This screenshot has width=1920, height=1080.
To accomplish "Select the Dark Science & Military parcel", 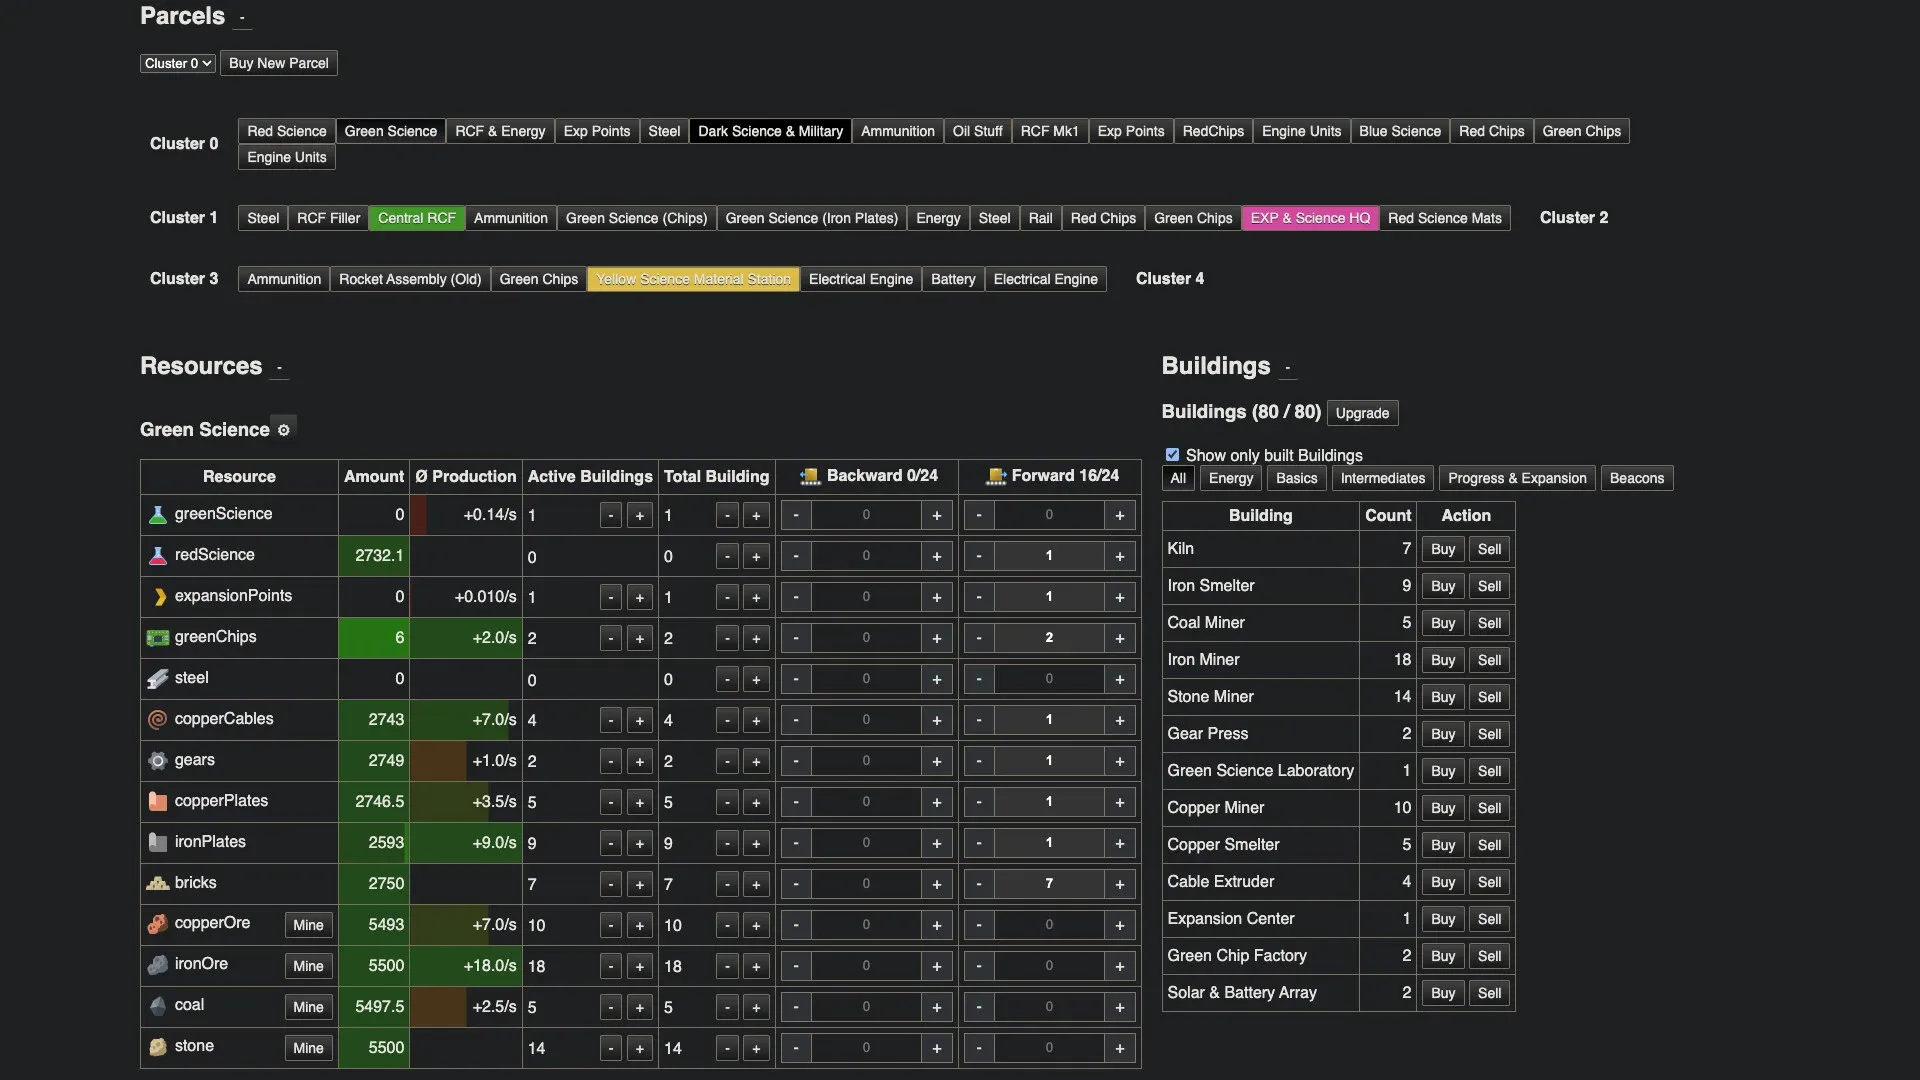I will 769,132.
